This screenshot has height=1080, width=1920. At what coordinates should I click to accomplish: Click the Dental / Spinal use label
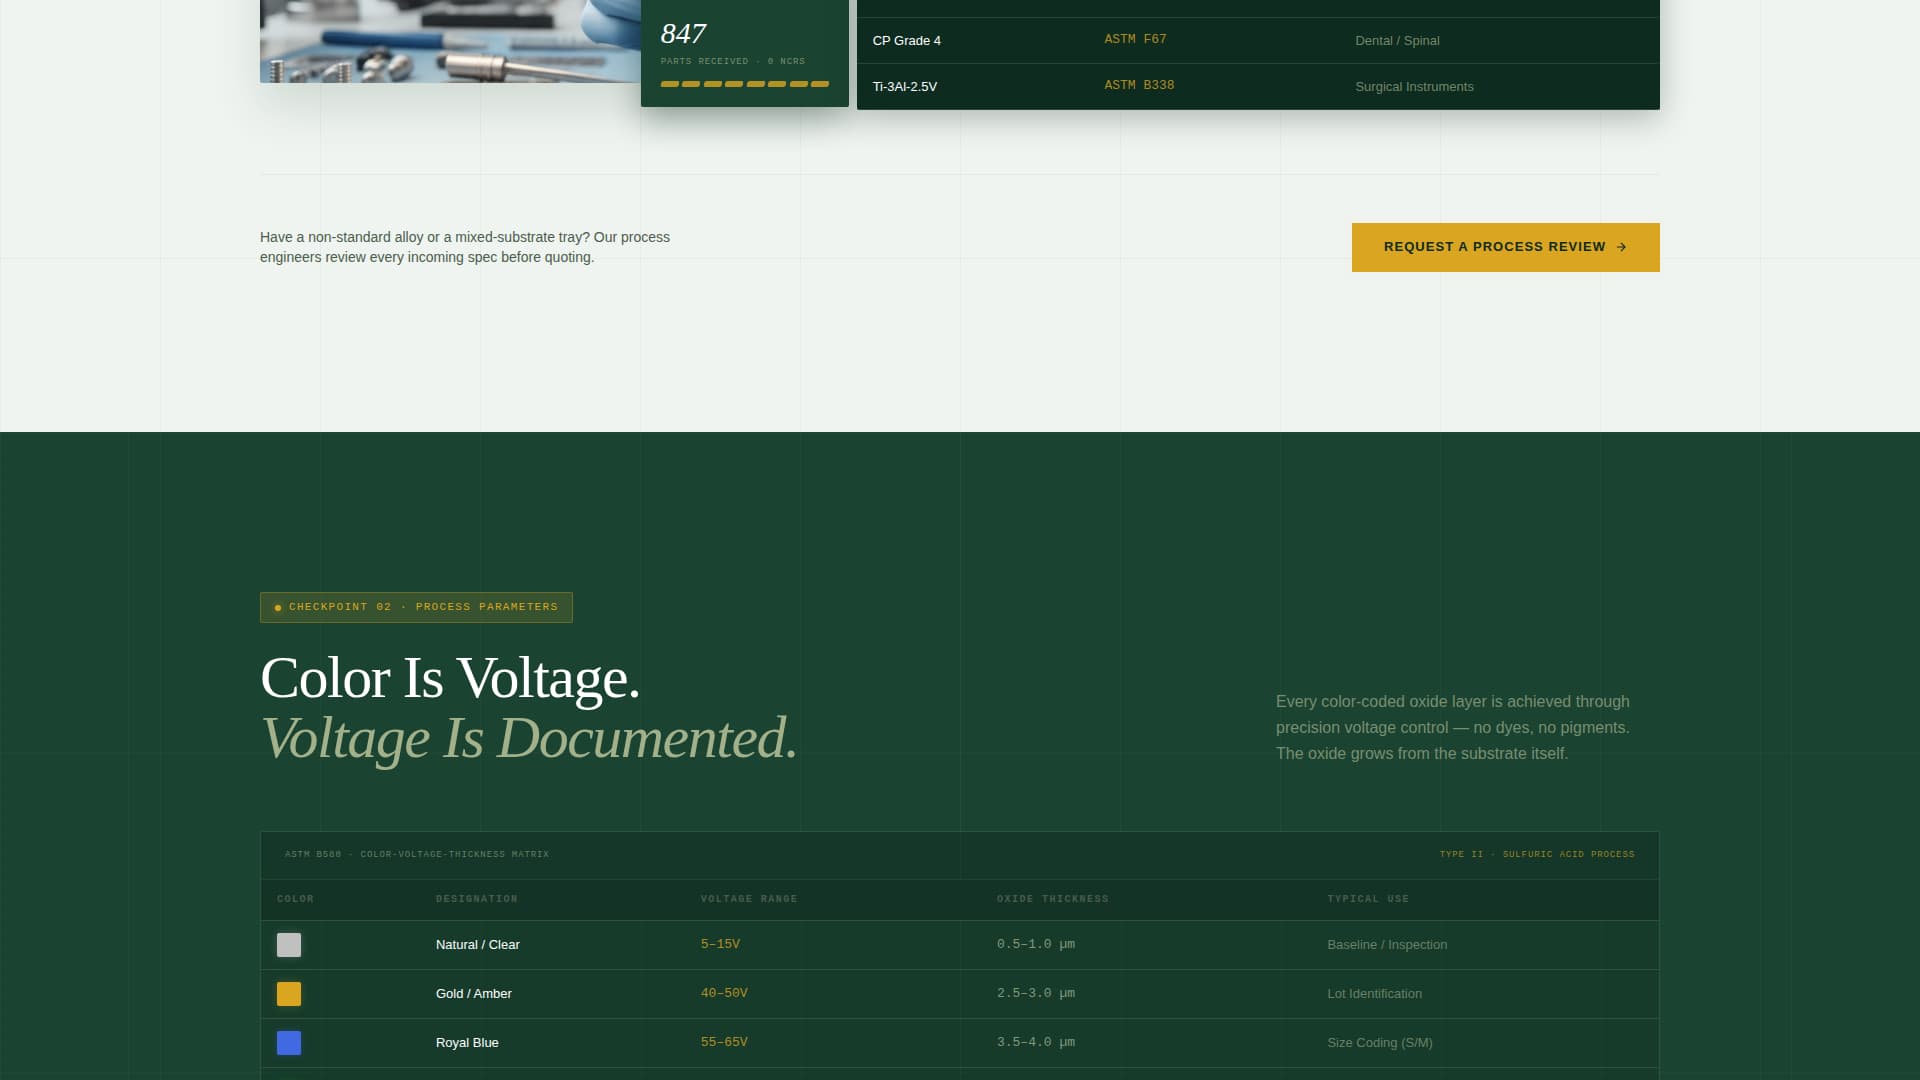pyautogui.click(x=1397, y=41)
